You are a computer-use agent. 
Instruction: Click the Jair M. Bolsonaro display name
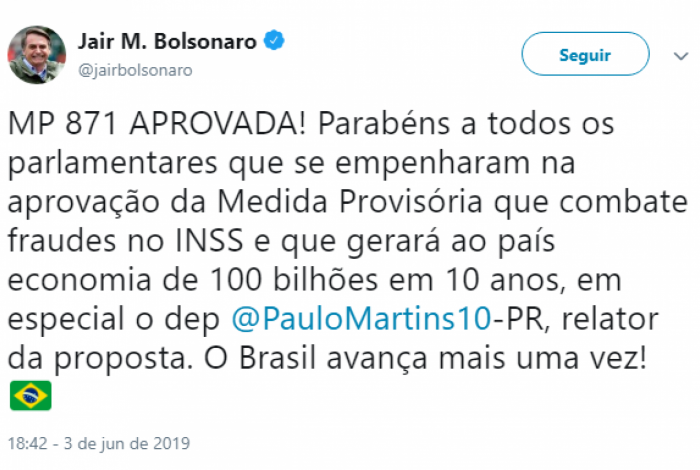pos(166,43)
